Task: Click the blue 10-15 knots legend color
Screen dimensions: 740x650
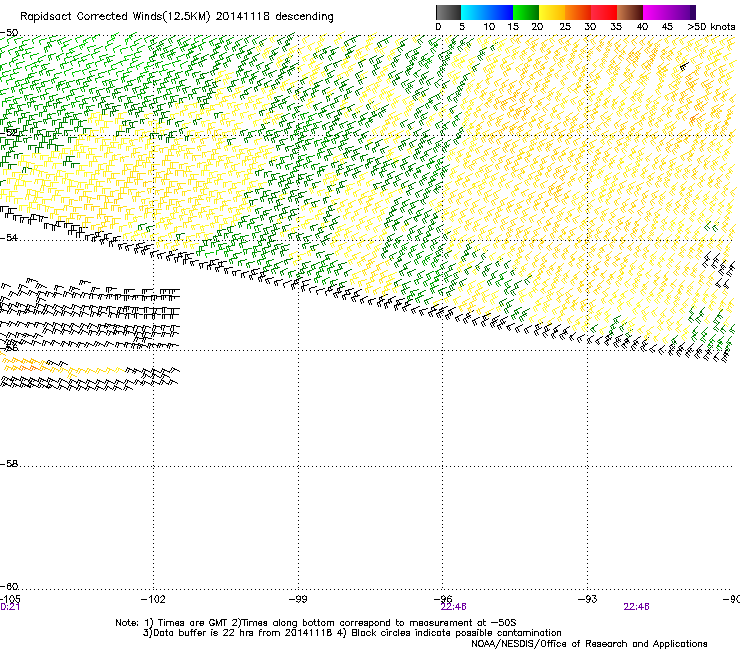Action: point(500,12)
